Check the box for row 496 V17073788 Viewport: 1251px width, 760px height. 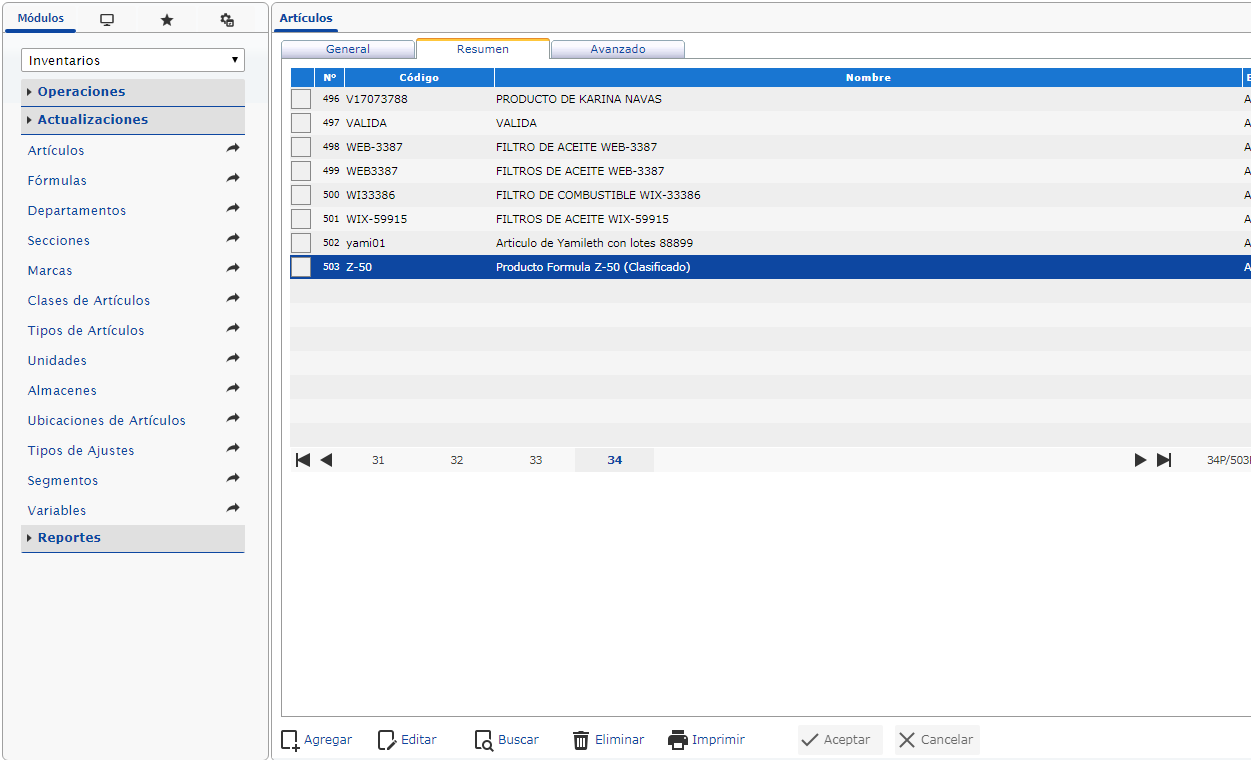point(301,99)
